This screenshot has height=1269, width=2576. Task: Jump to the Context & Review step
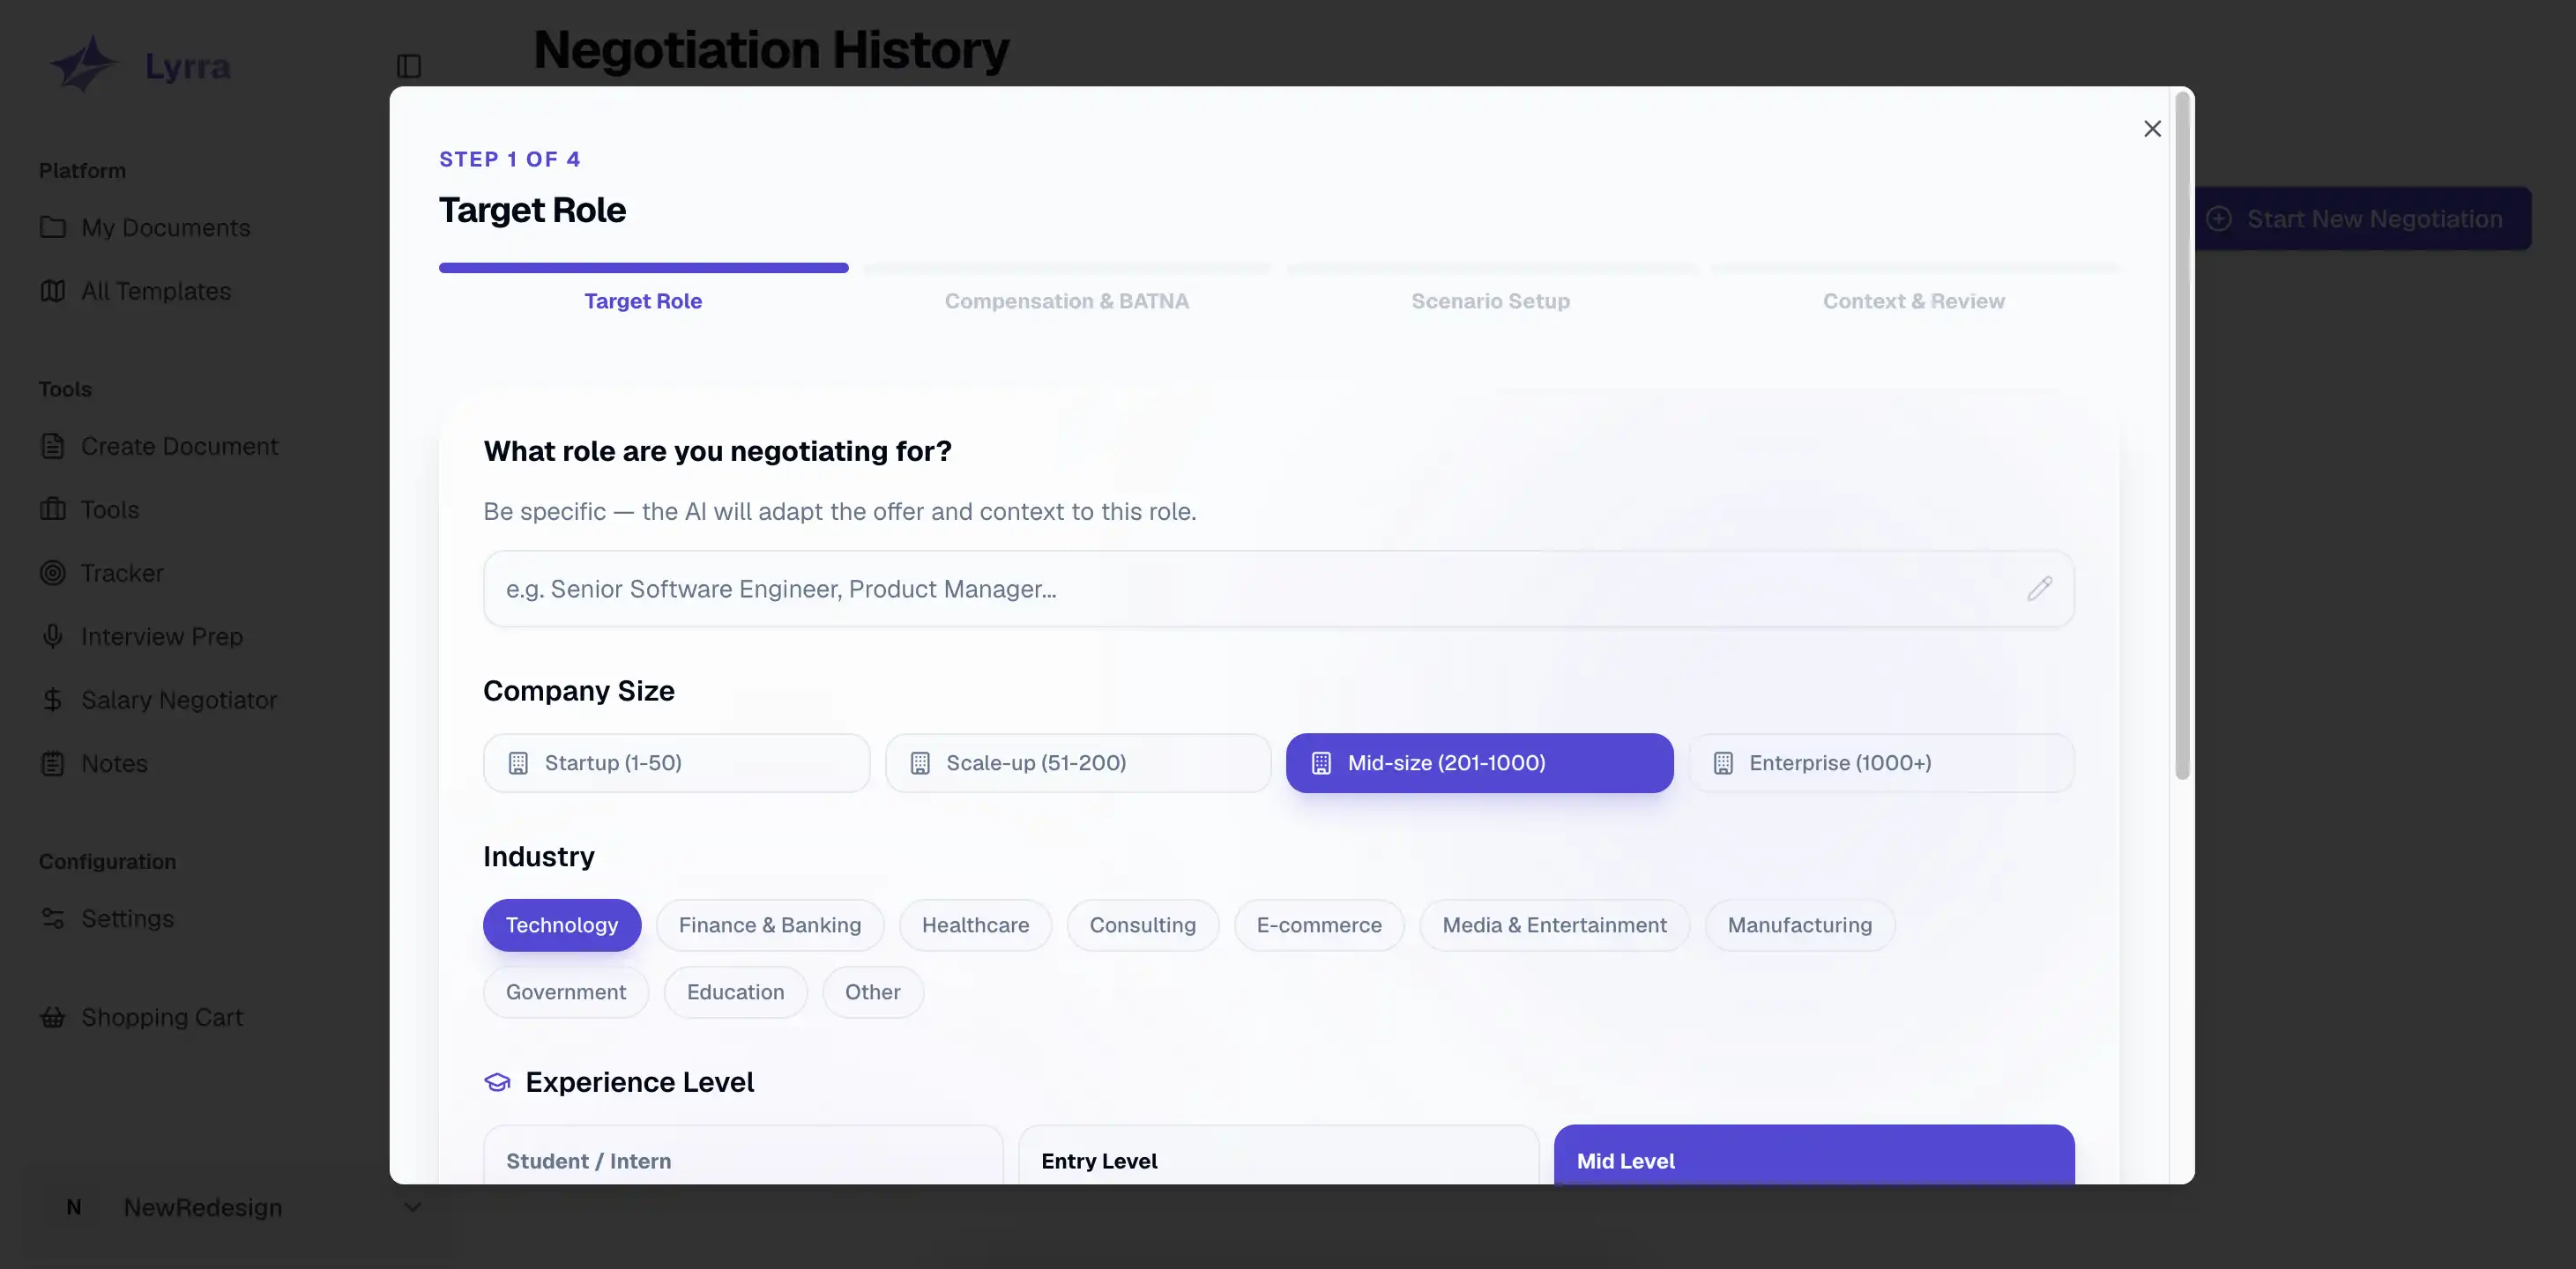pos(1913,300)
